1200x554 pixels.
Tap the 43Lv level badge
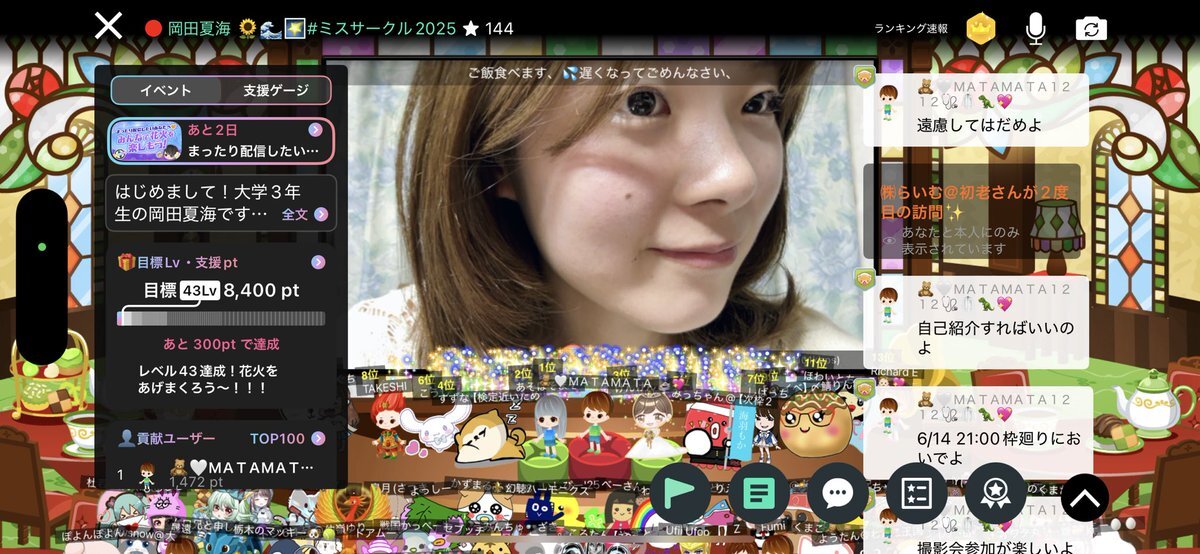point(200,291)
